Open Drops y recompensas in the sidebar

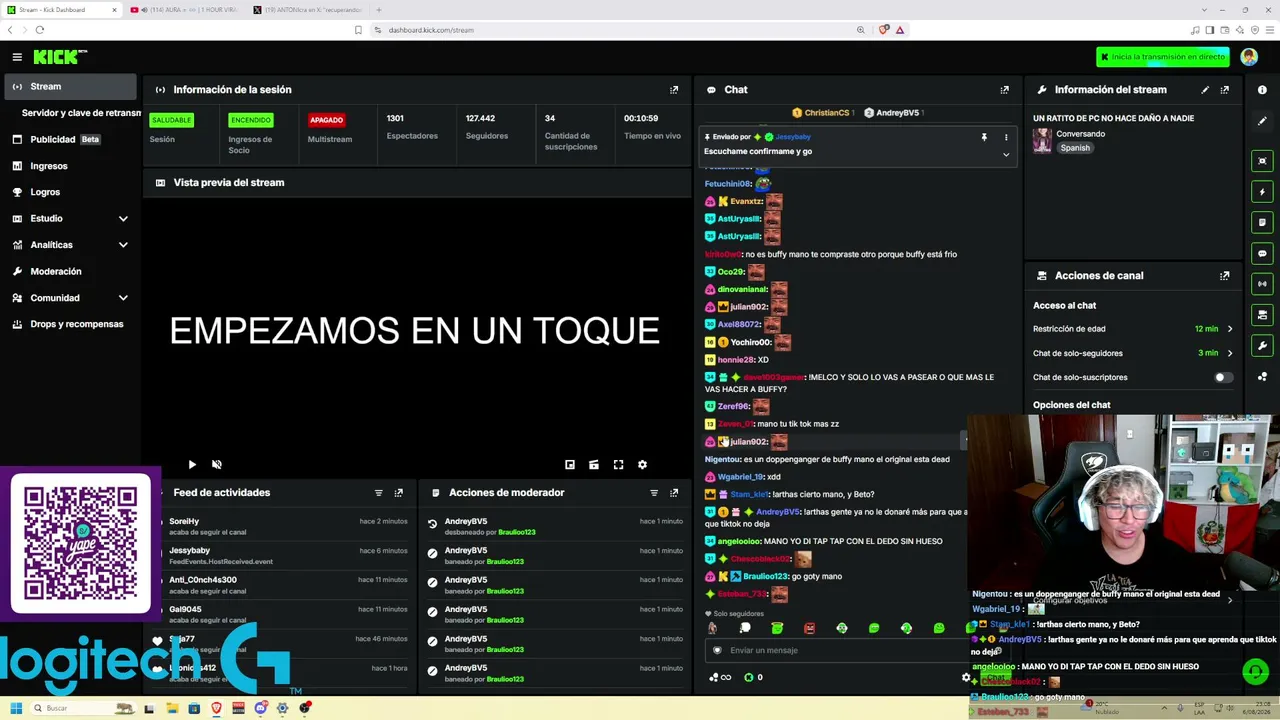(x=69, y=324)
